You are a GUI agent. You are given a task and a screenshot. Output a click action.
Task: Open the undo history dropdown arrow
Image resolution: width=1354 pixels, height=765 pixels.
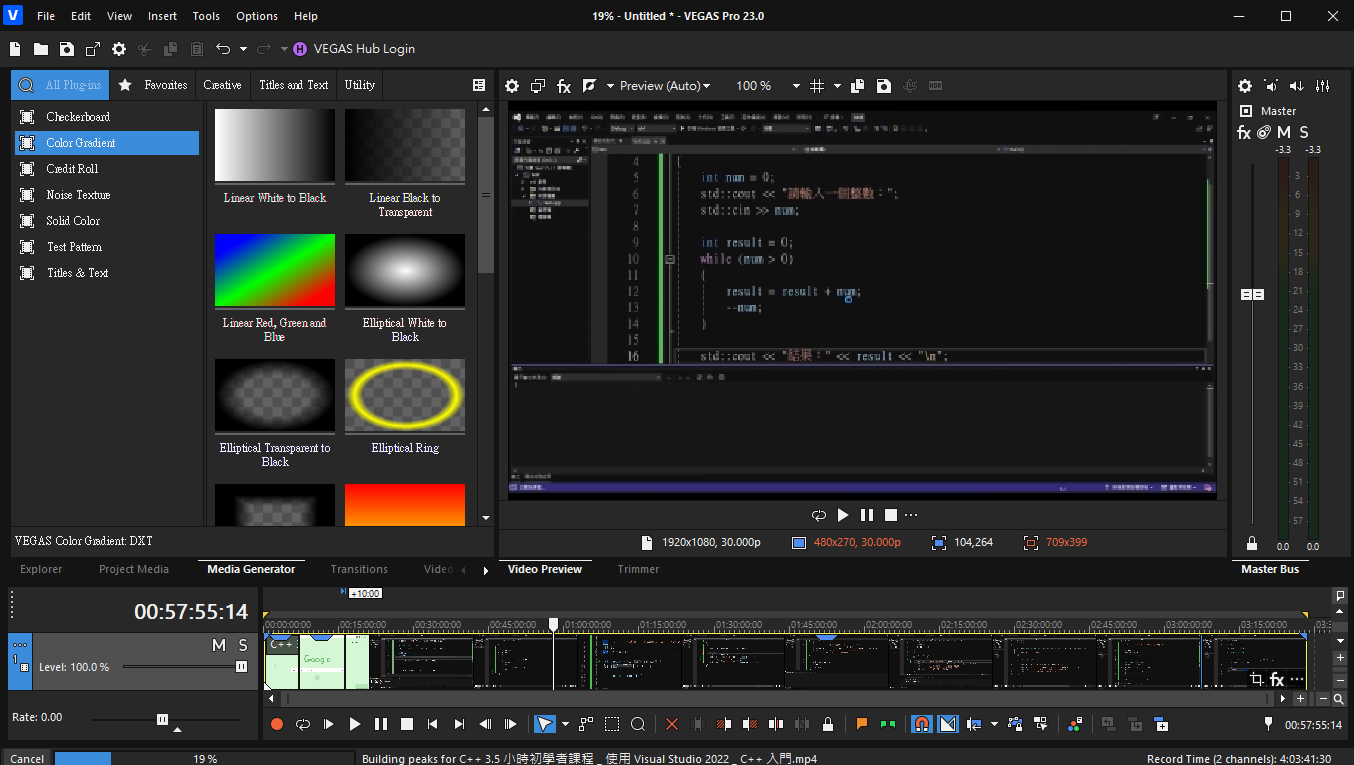click(x=242, y=49)
